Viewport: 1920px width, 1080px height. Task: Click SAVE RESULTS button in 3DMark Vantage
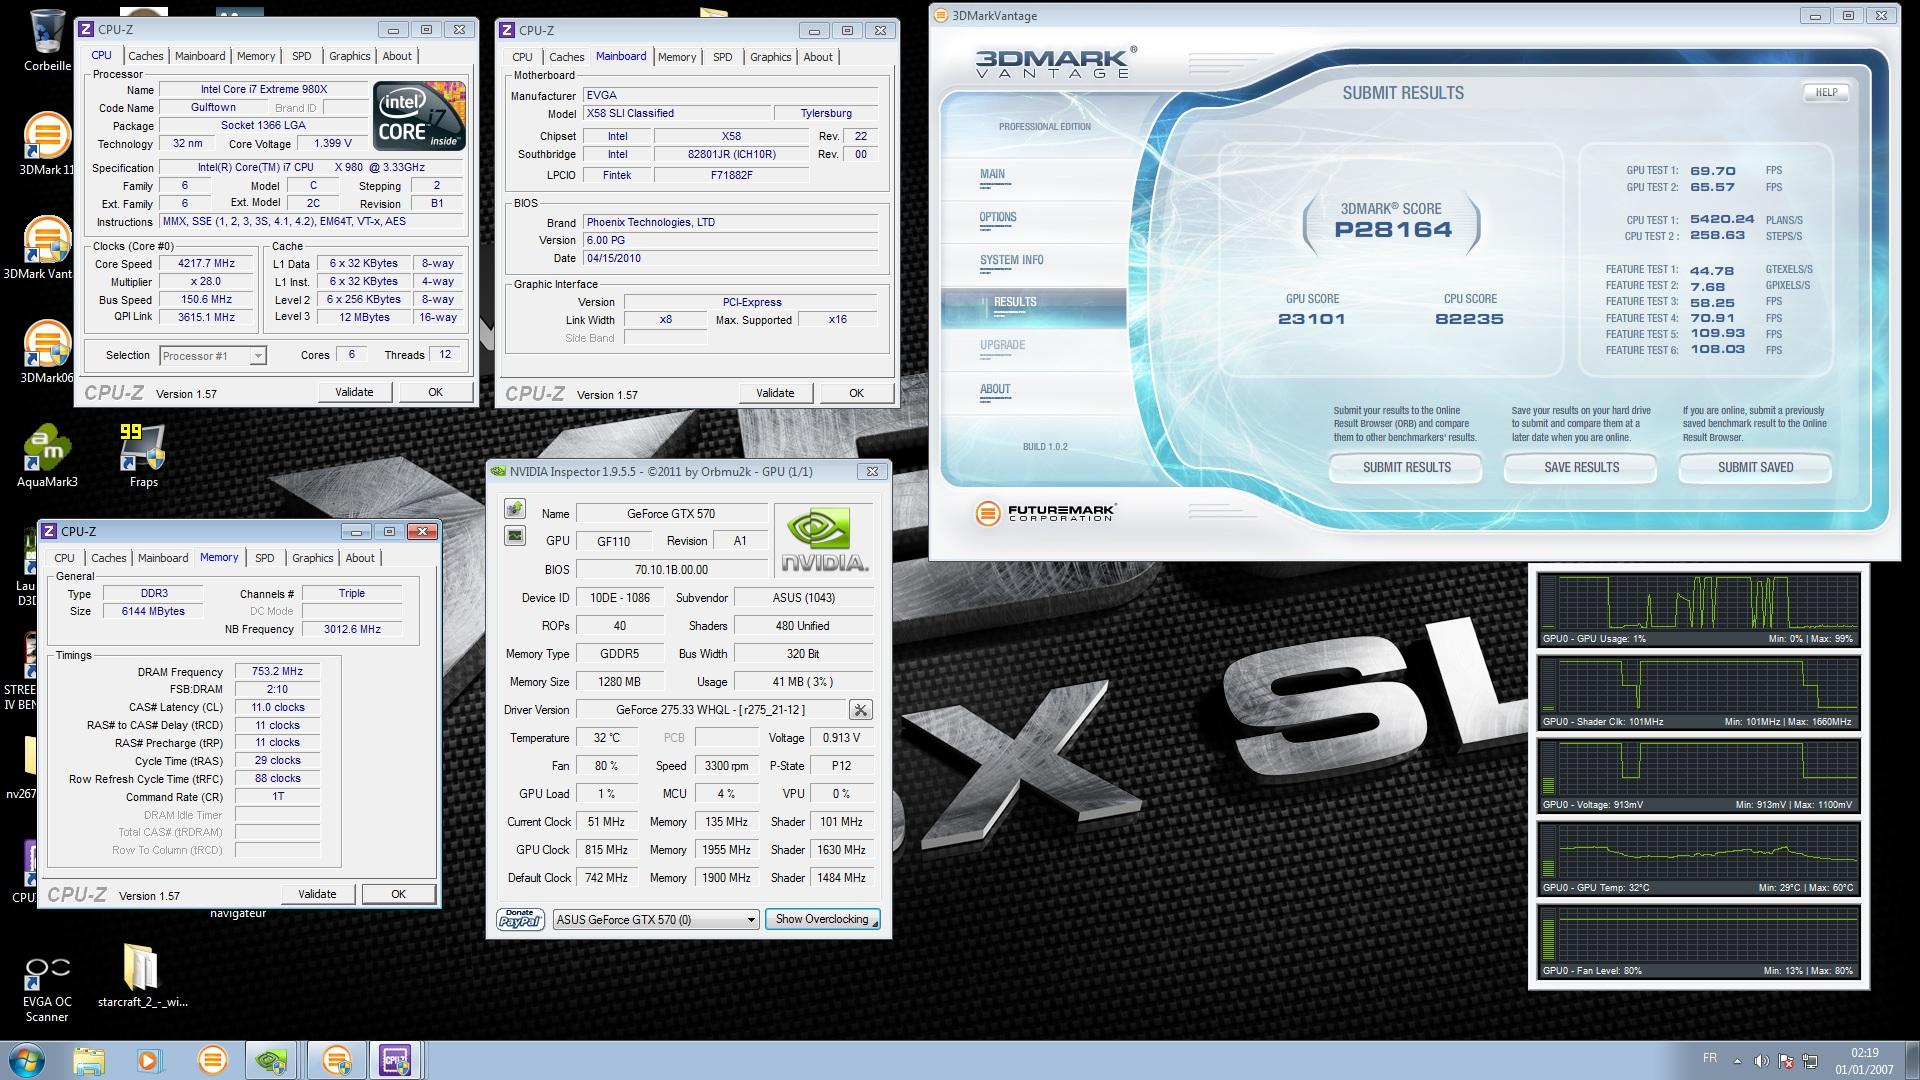tap(1581, 467)
